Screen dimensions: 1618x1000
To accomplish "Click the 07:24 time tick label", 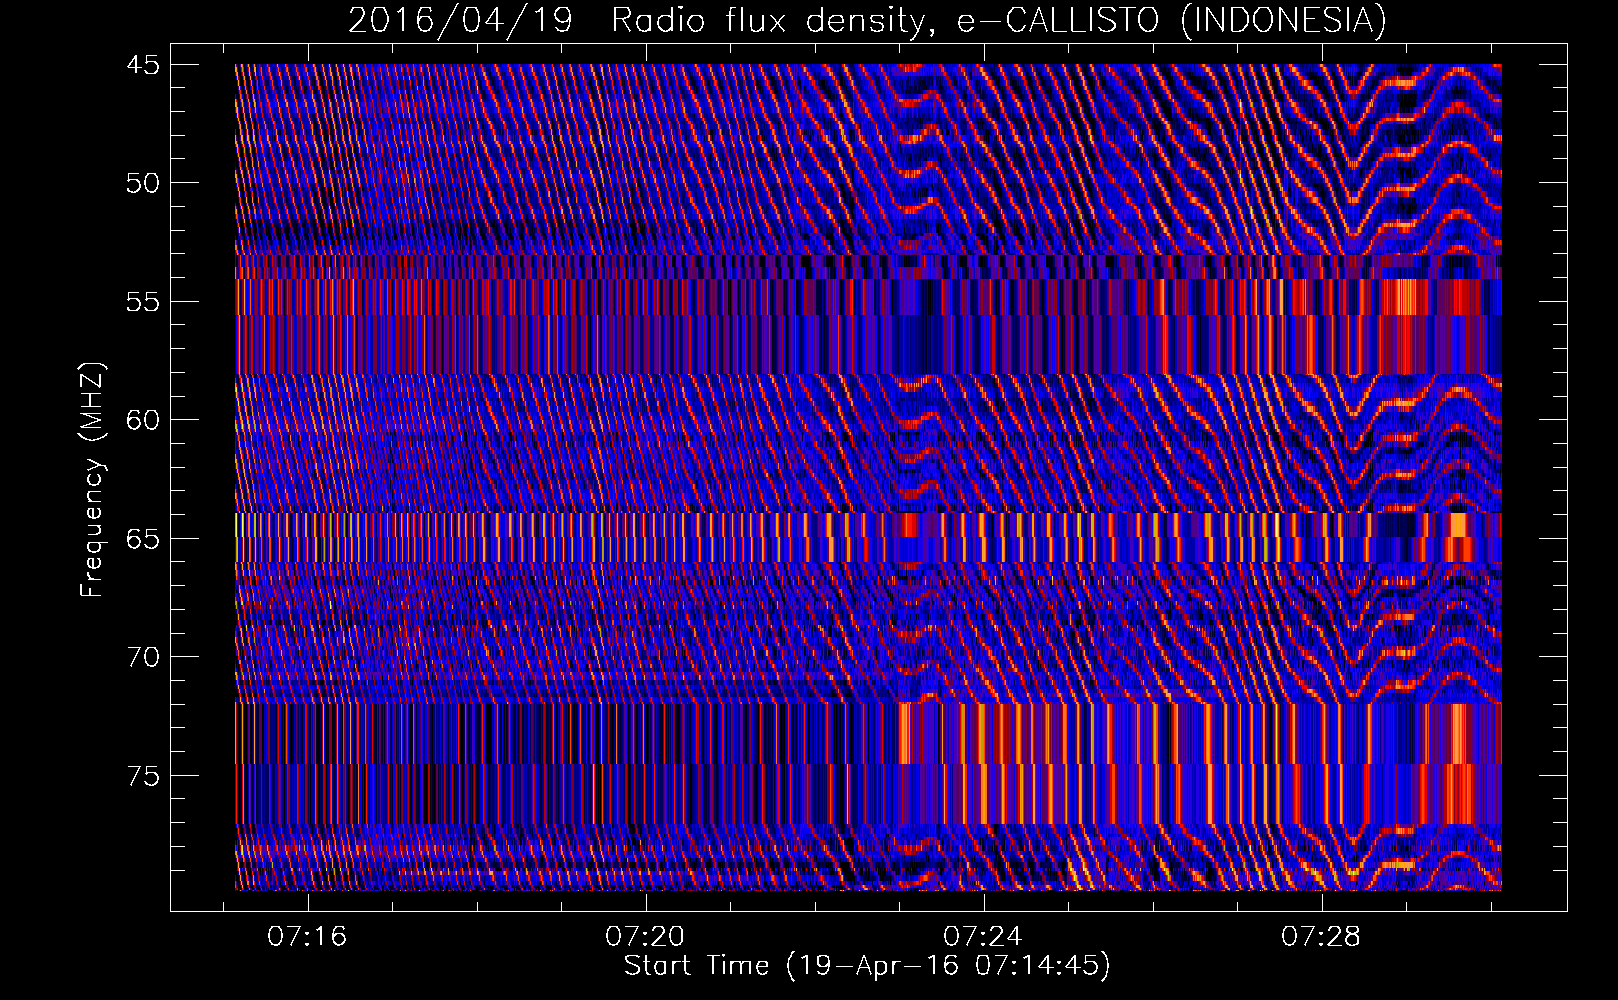I will pos(983,936).
